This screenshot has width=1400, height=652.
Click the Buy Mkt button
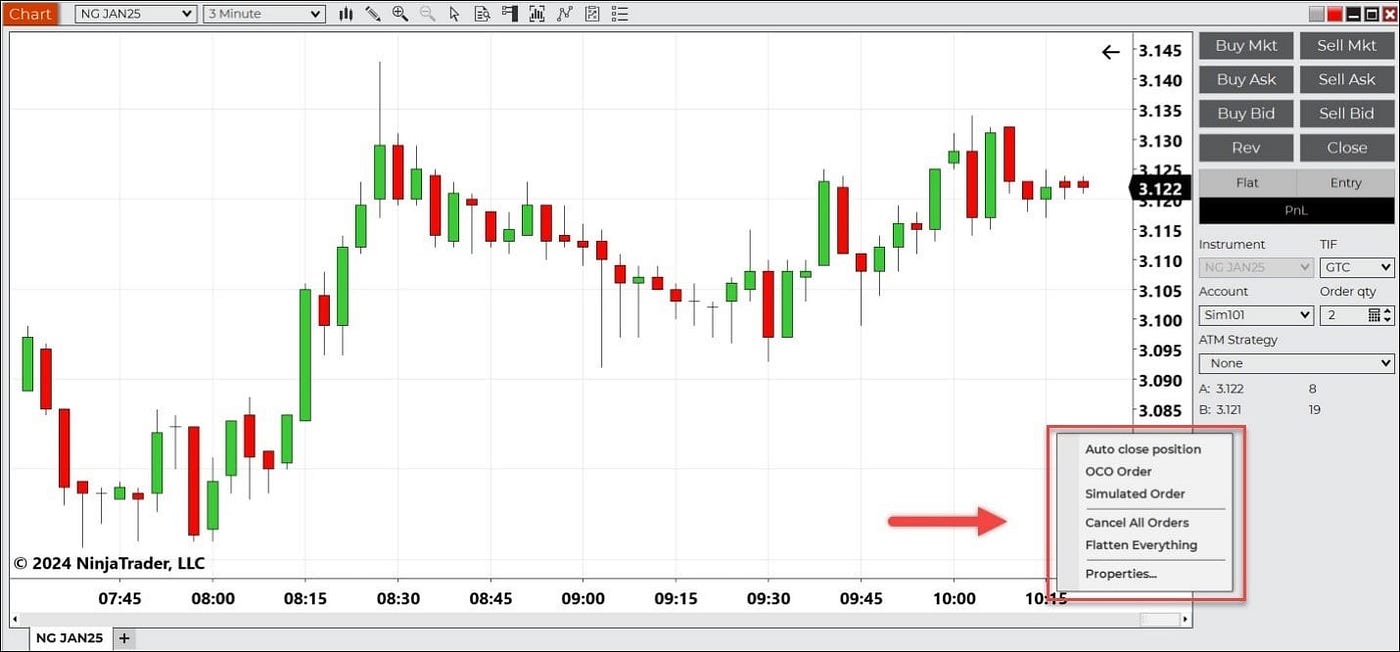(x=1246, y=45)
